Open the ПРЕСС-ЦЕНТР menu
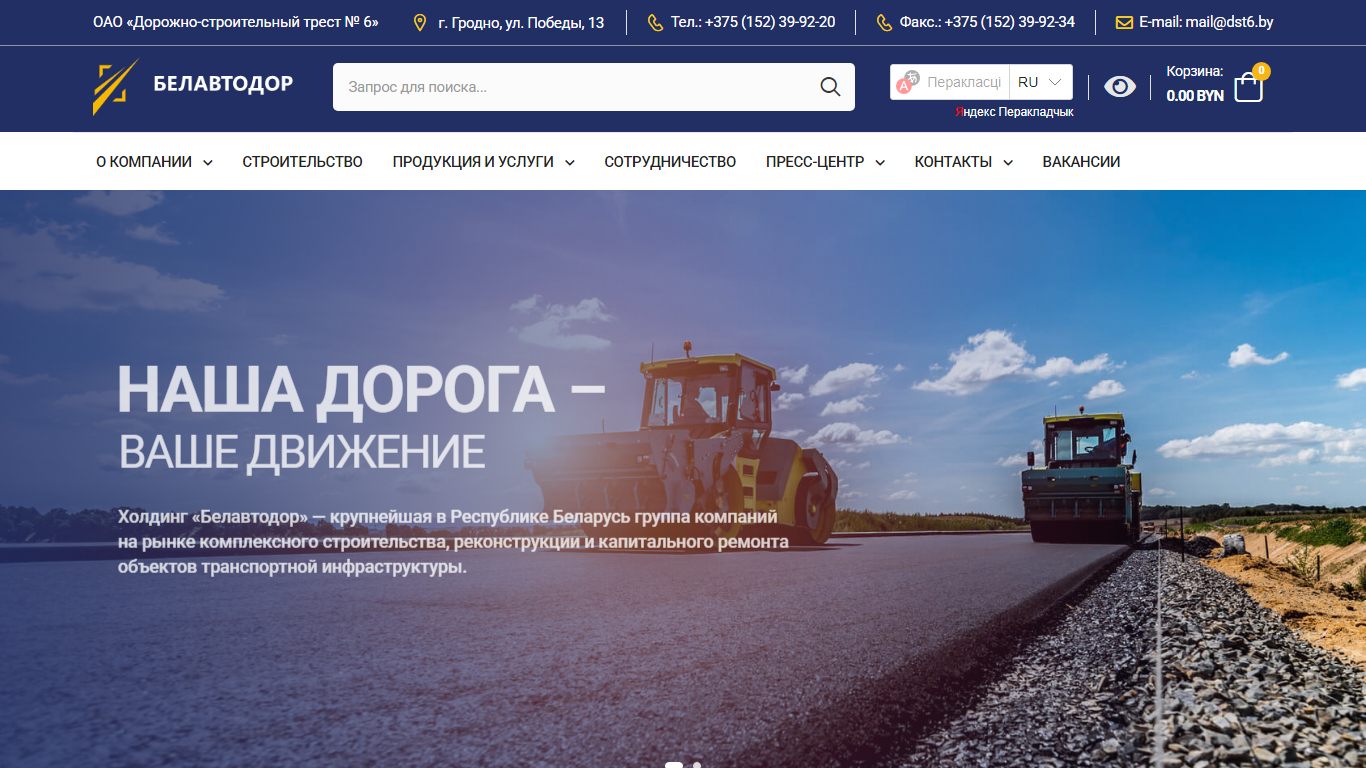1366x768 pixels. pos(815,162)
